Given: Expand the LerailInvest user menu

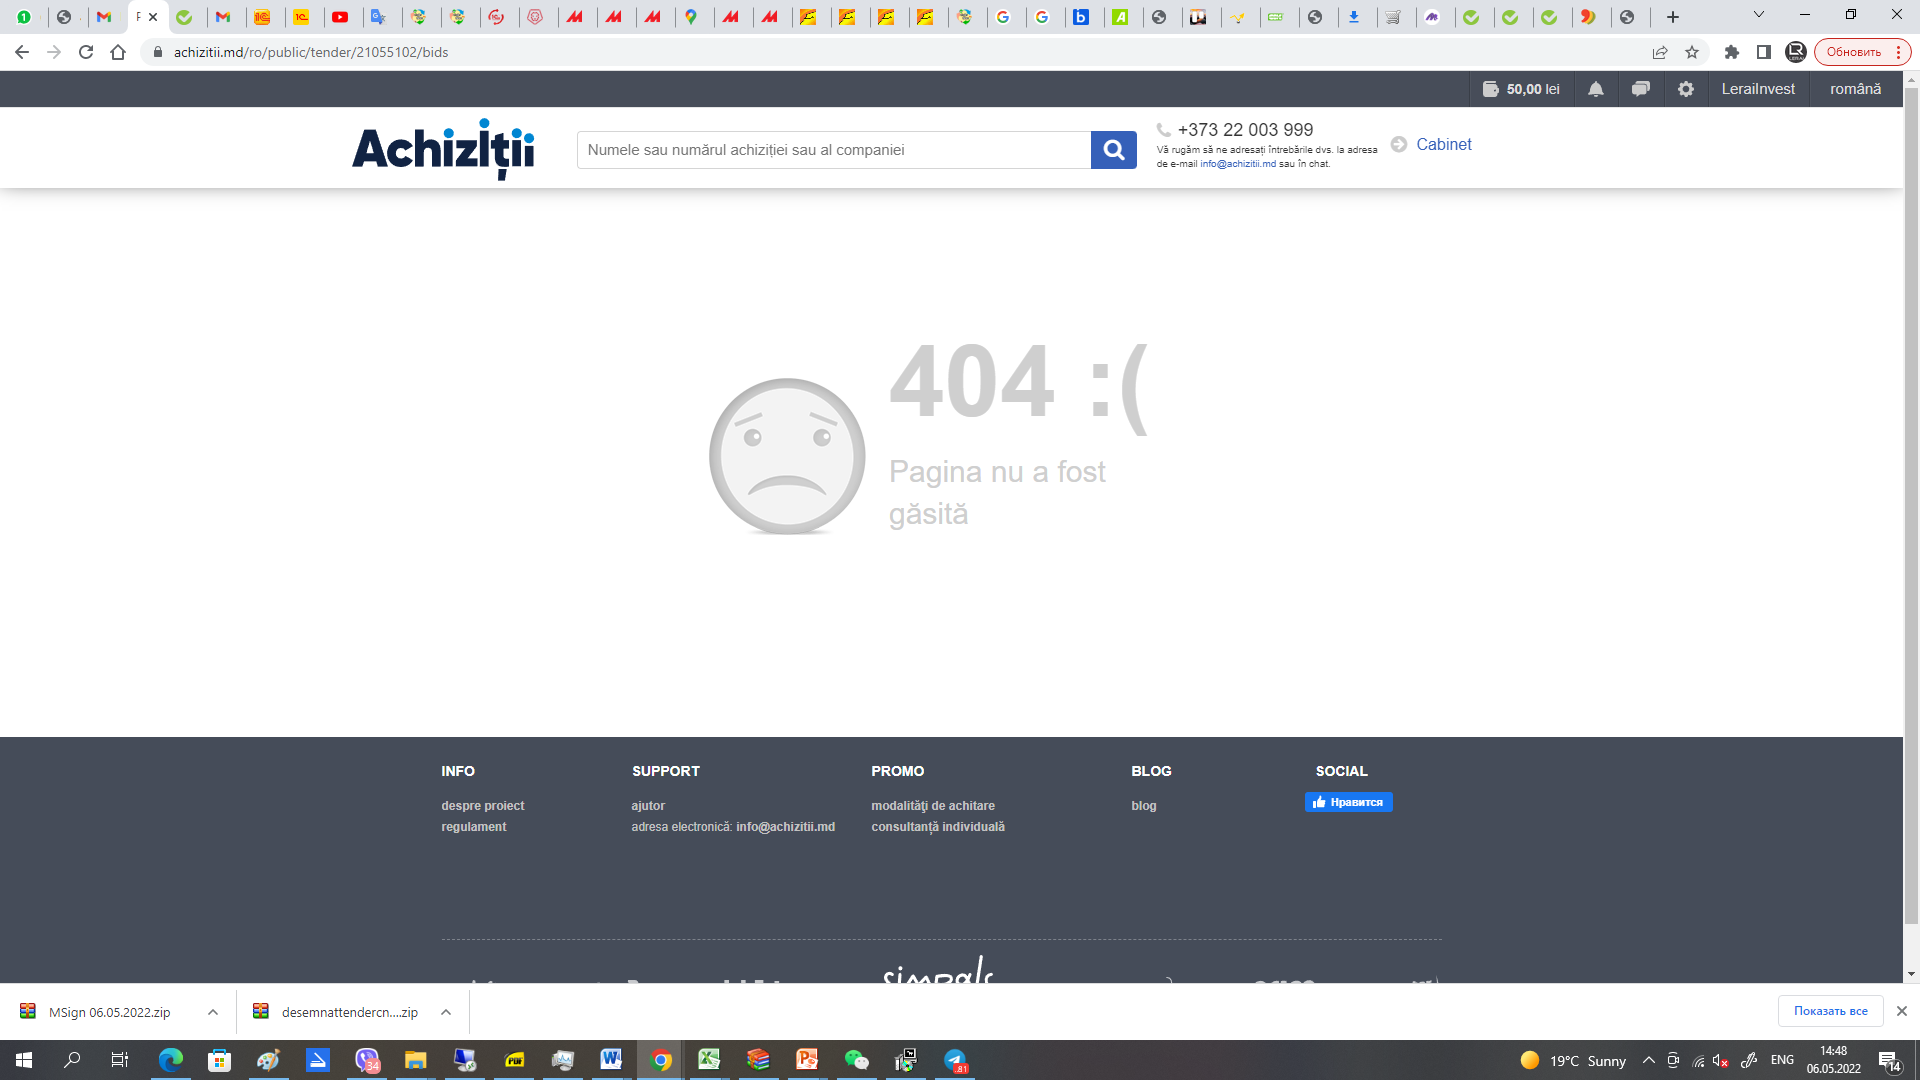Looking at the screenshot, I should 1757,89.
